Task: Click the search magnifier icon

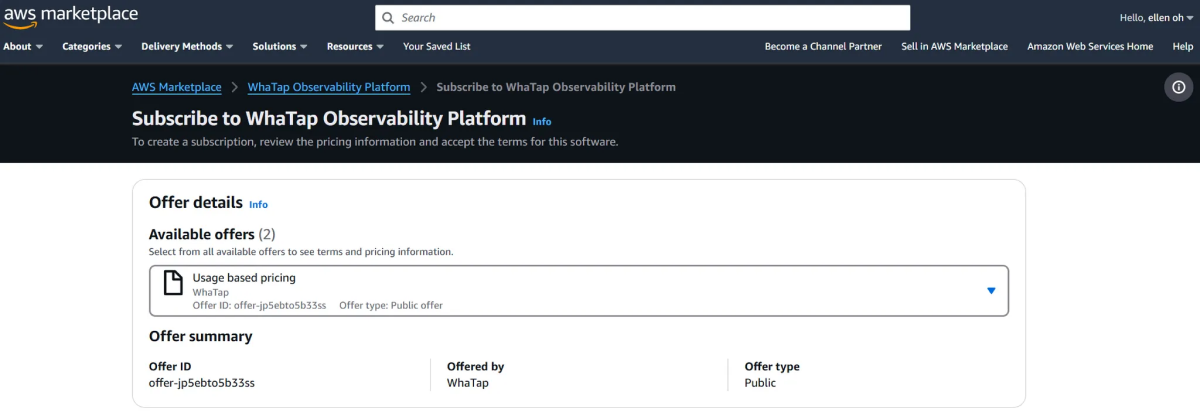Action: (x=388, y=17)
